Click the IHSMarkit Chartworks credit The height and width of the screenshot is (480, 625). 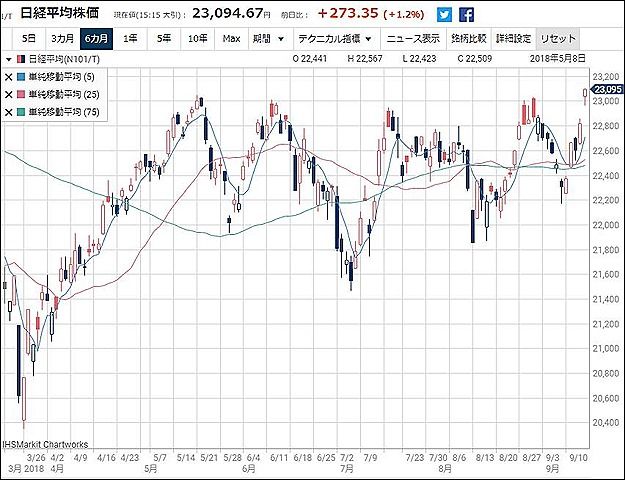[45, 444]
